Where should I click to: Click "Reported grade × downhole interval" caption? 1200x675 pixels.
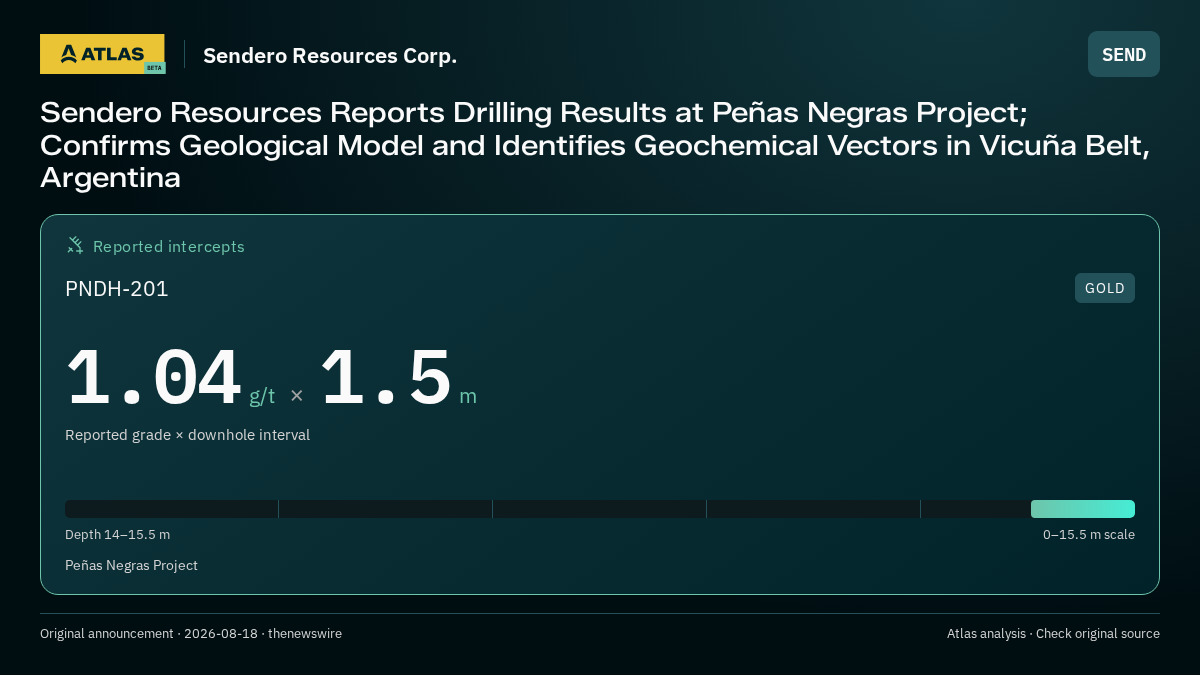(x=188, y=435)
